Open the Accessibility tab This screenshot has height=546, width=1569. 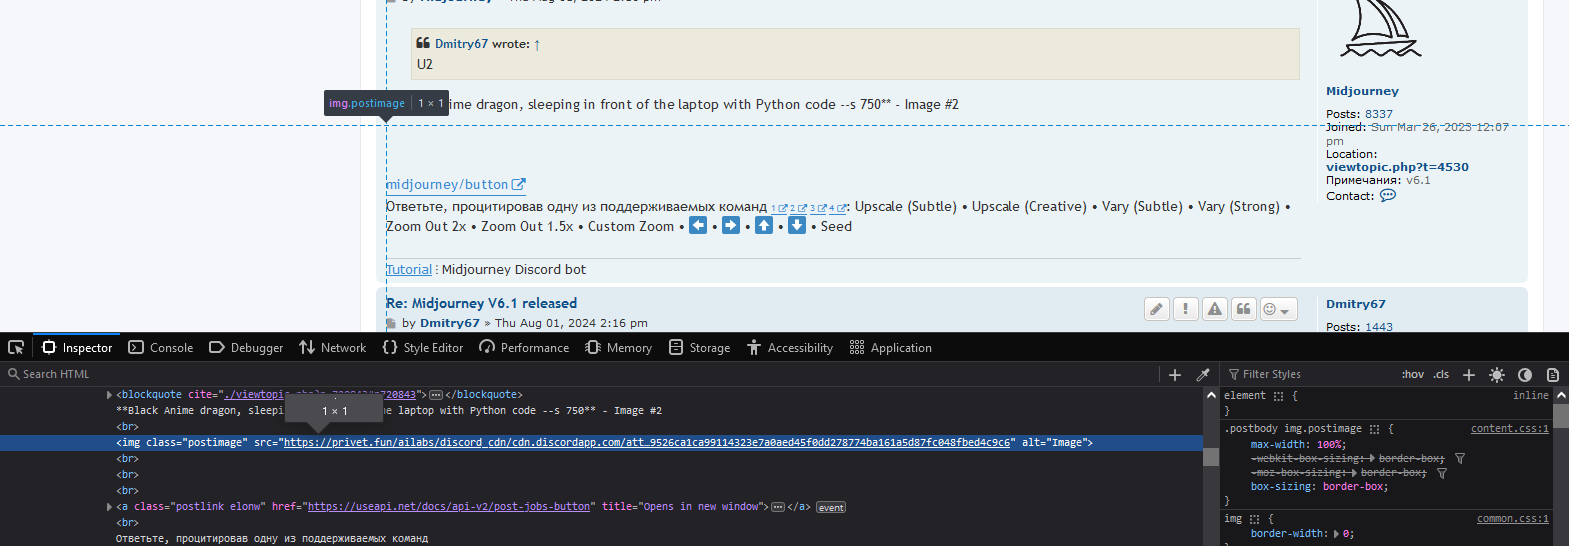pyautogui.click(x=790, y=348)
